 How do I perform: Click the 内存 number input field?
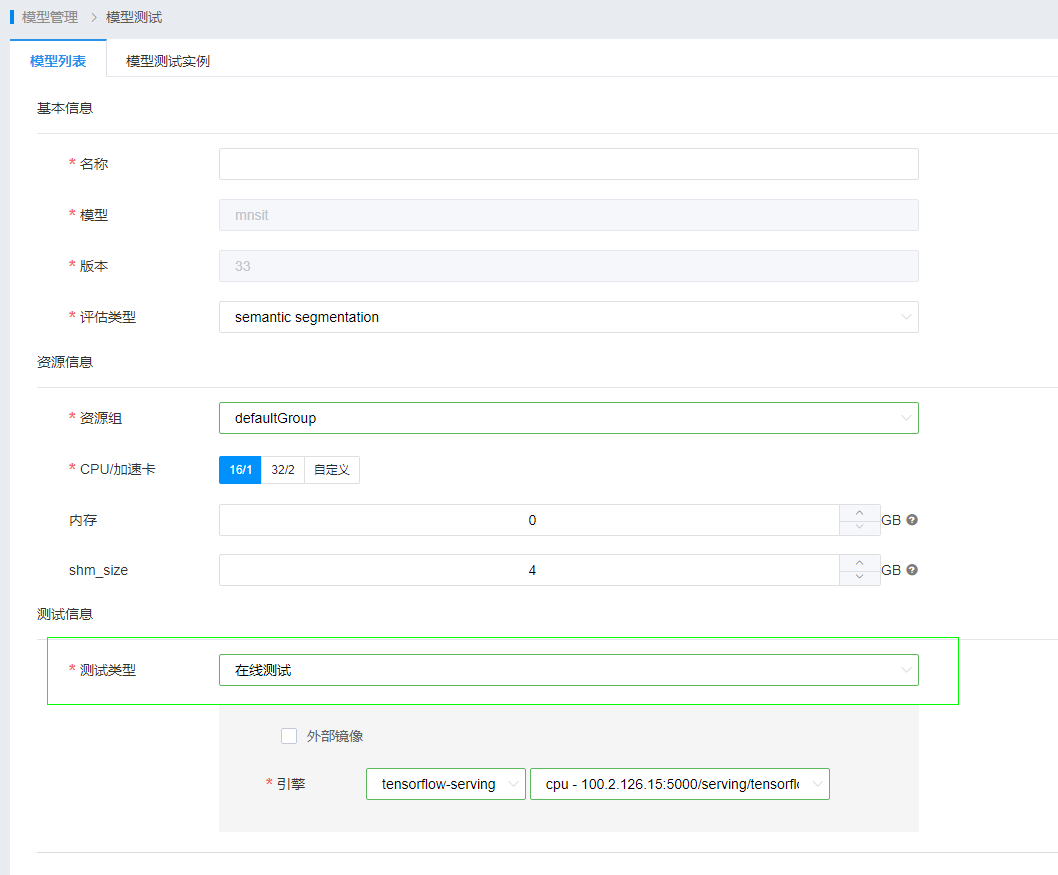pos(530,520)
